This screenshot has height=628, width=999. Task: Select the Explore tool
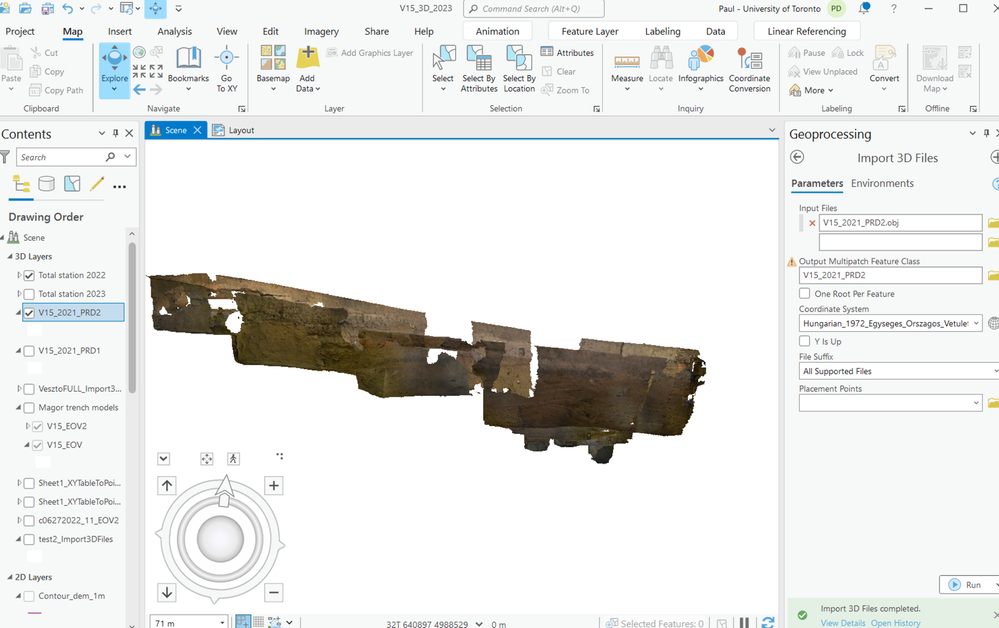[114, 68]
